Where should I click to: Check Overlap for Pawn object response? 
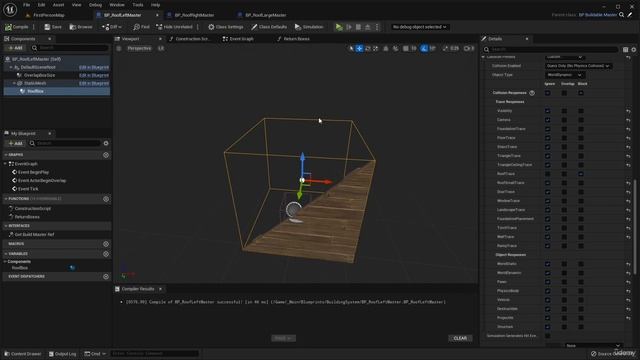[x=564, y=282]
